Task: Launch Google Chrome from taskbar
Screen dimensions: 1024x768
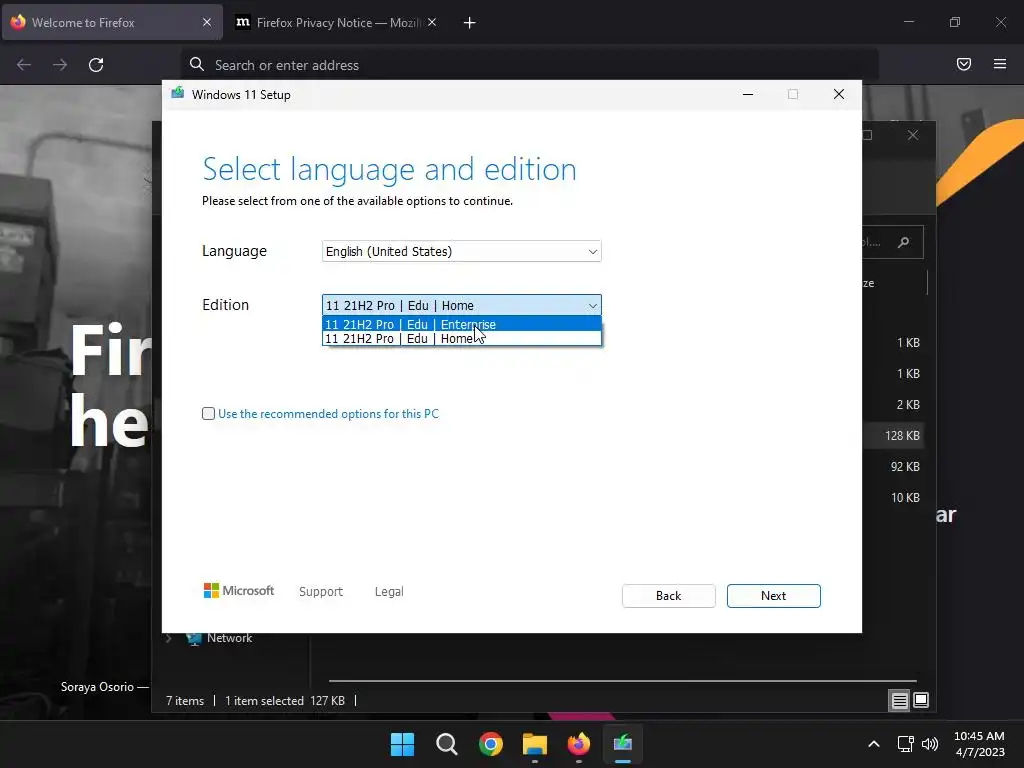Action: click(x=490, y=744)
